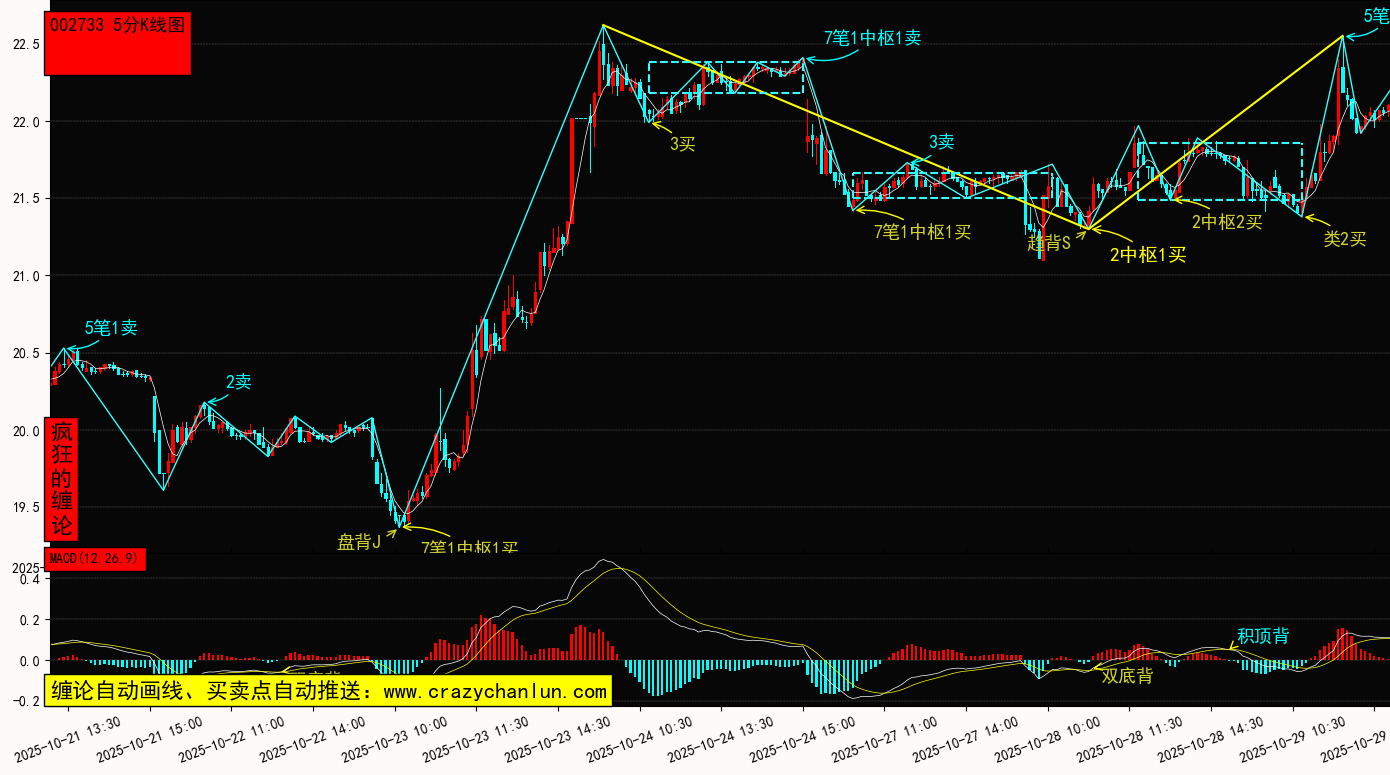Select the 类2买 buy point label

coord(1345,239)
